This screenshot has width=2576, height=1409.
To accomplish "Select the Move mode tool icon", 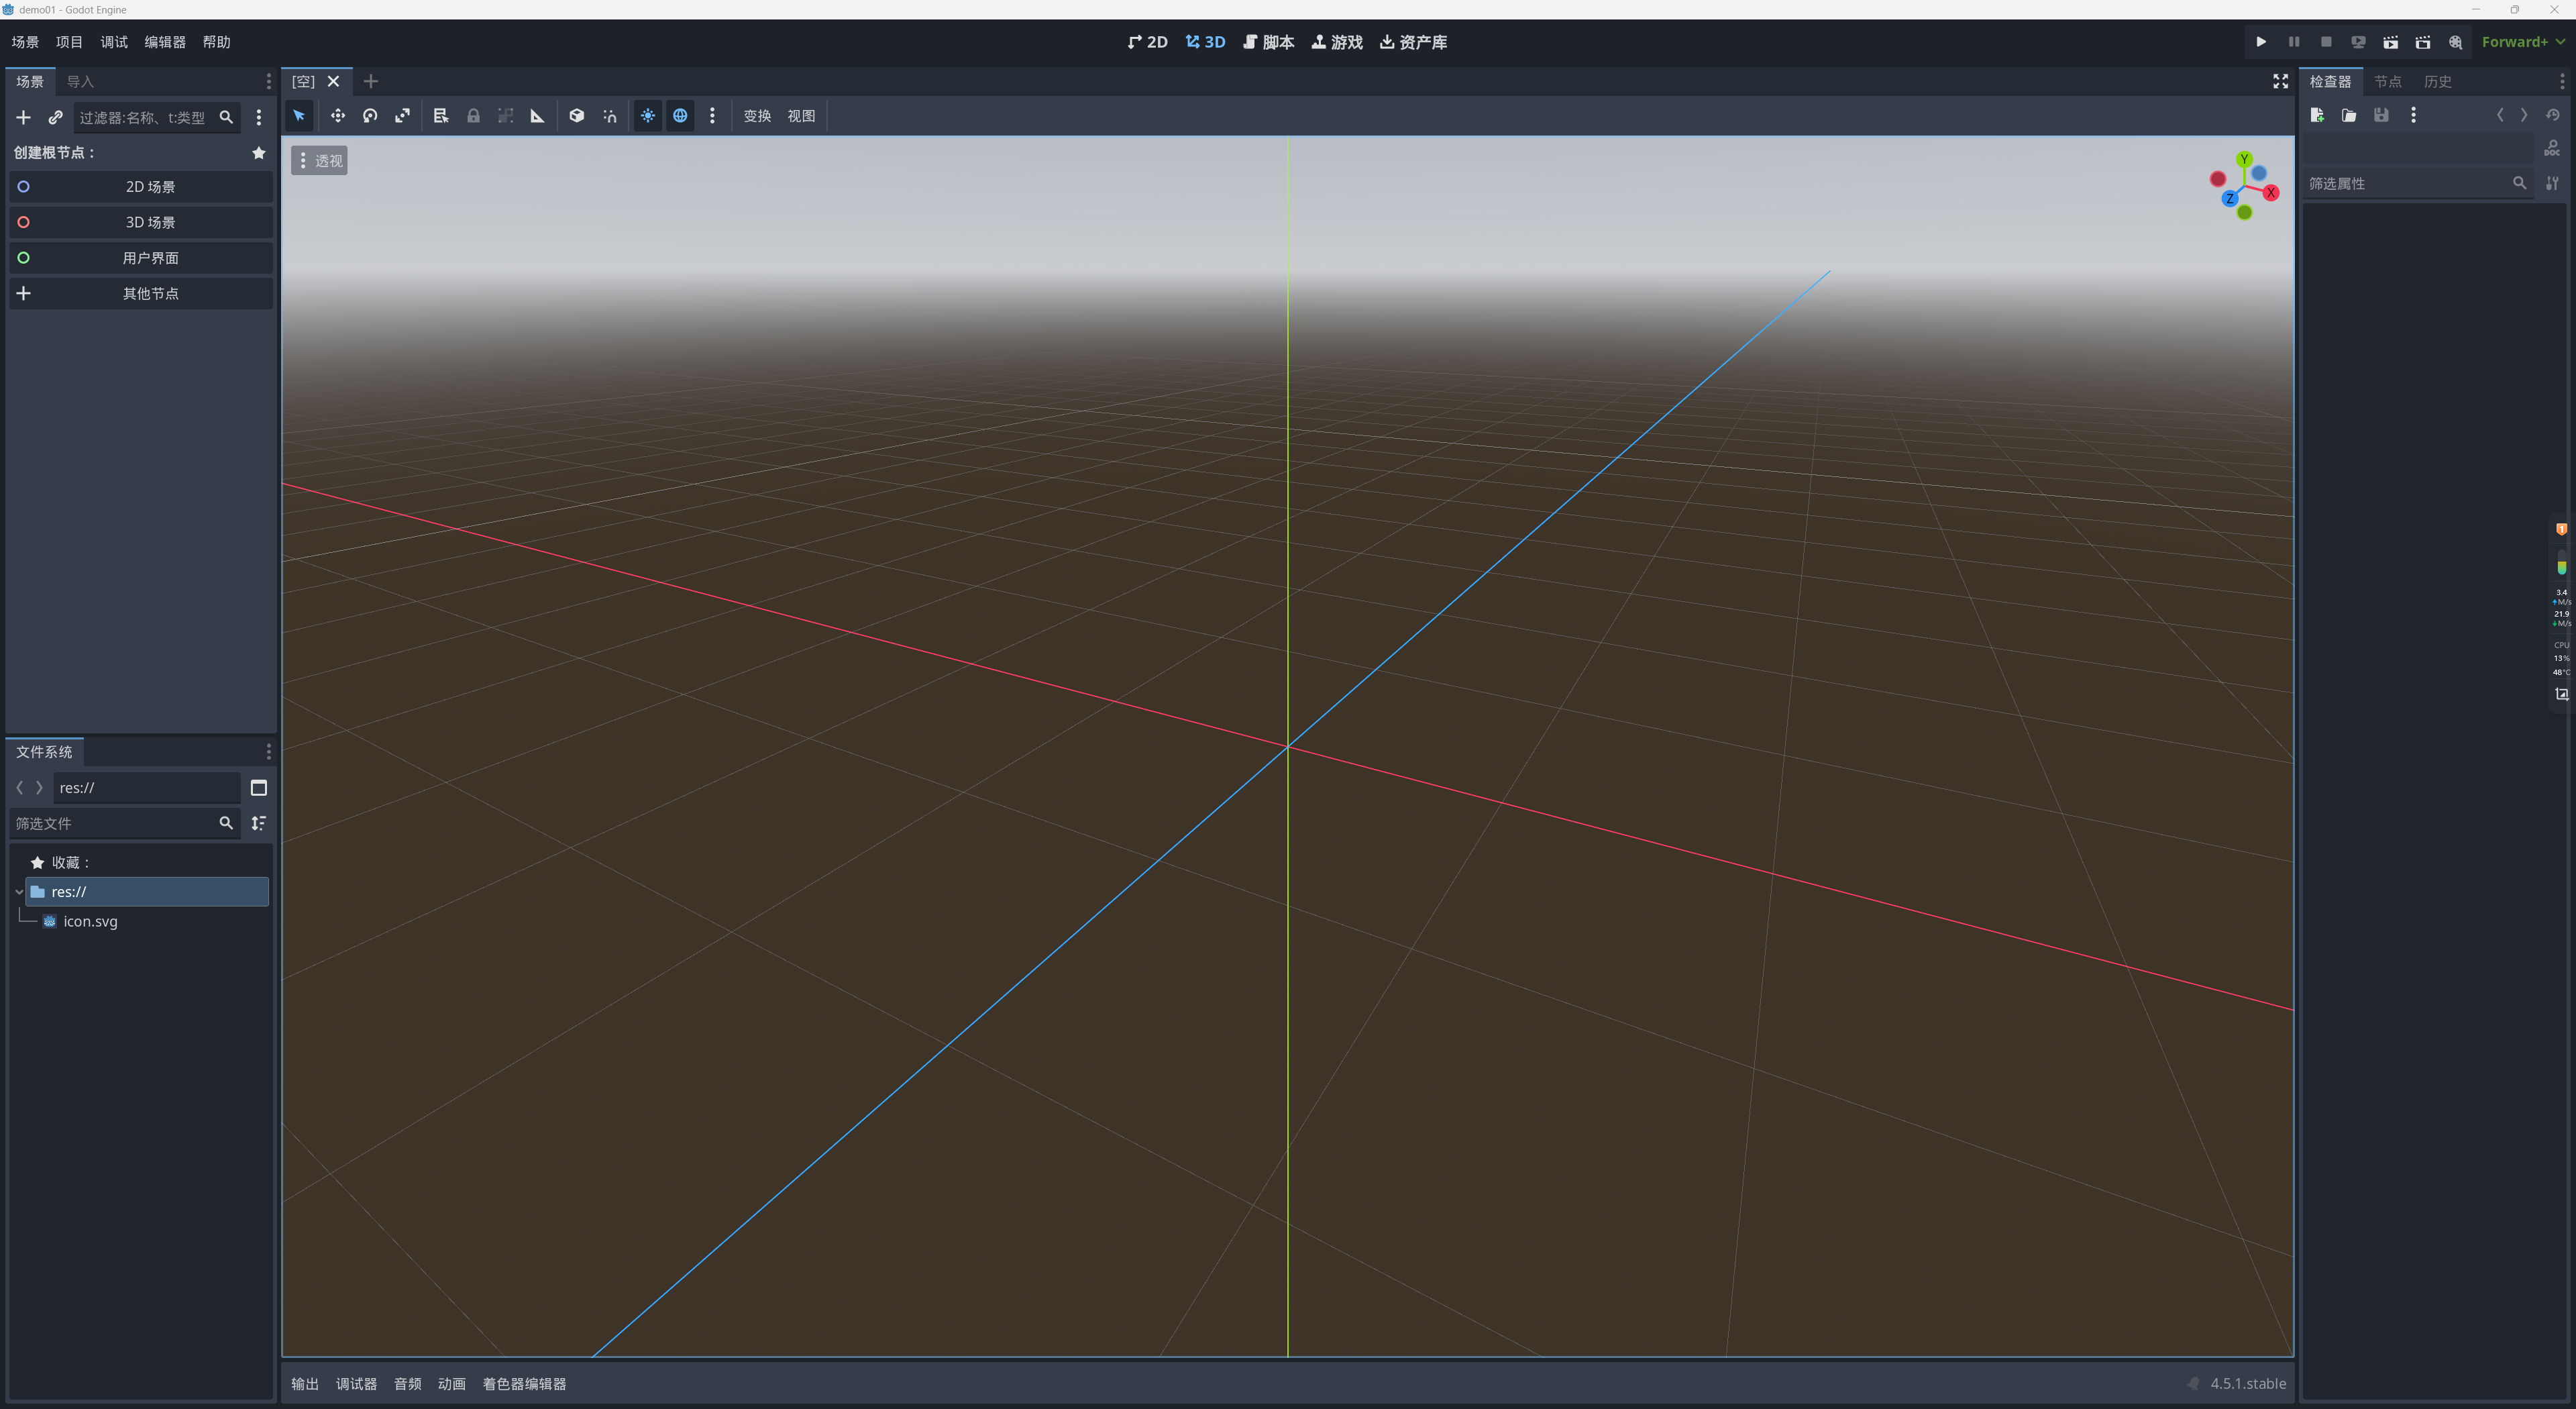I will (x=338, y=116).
